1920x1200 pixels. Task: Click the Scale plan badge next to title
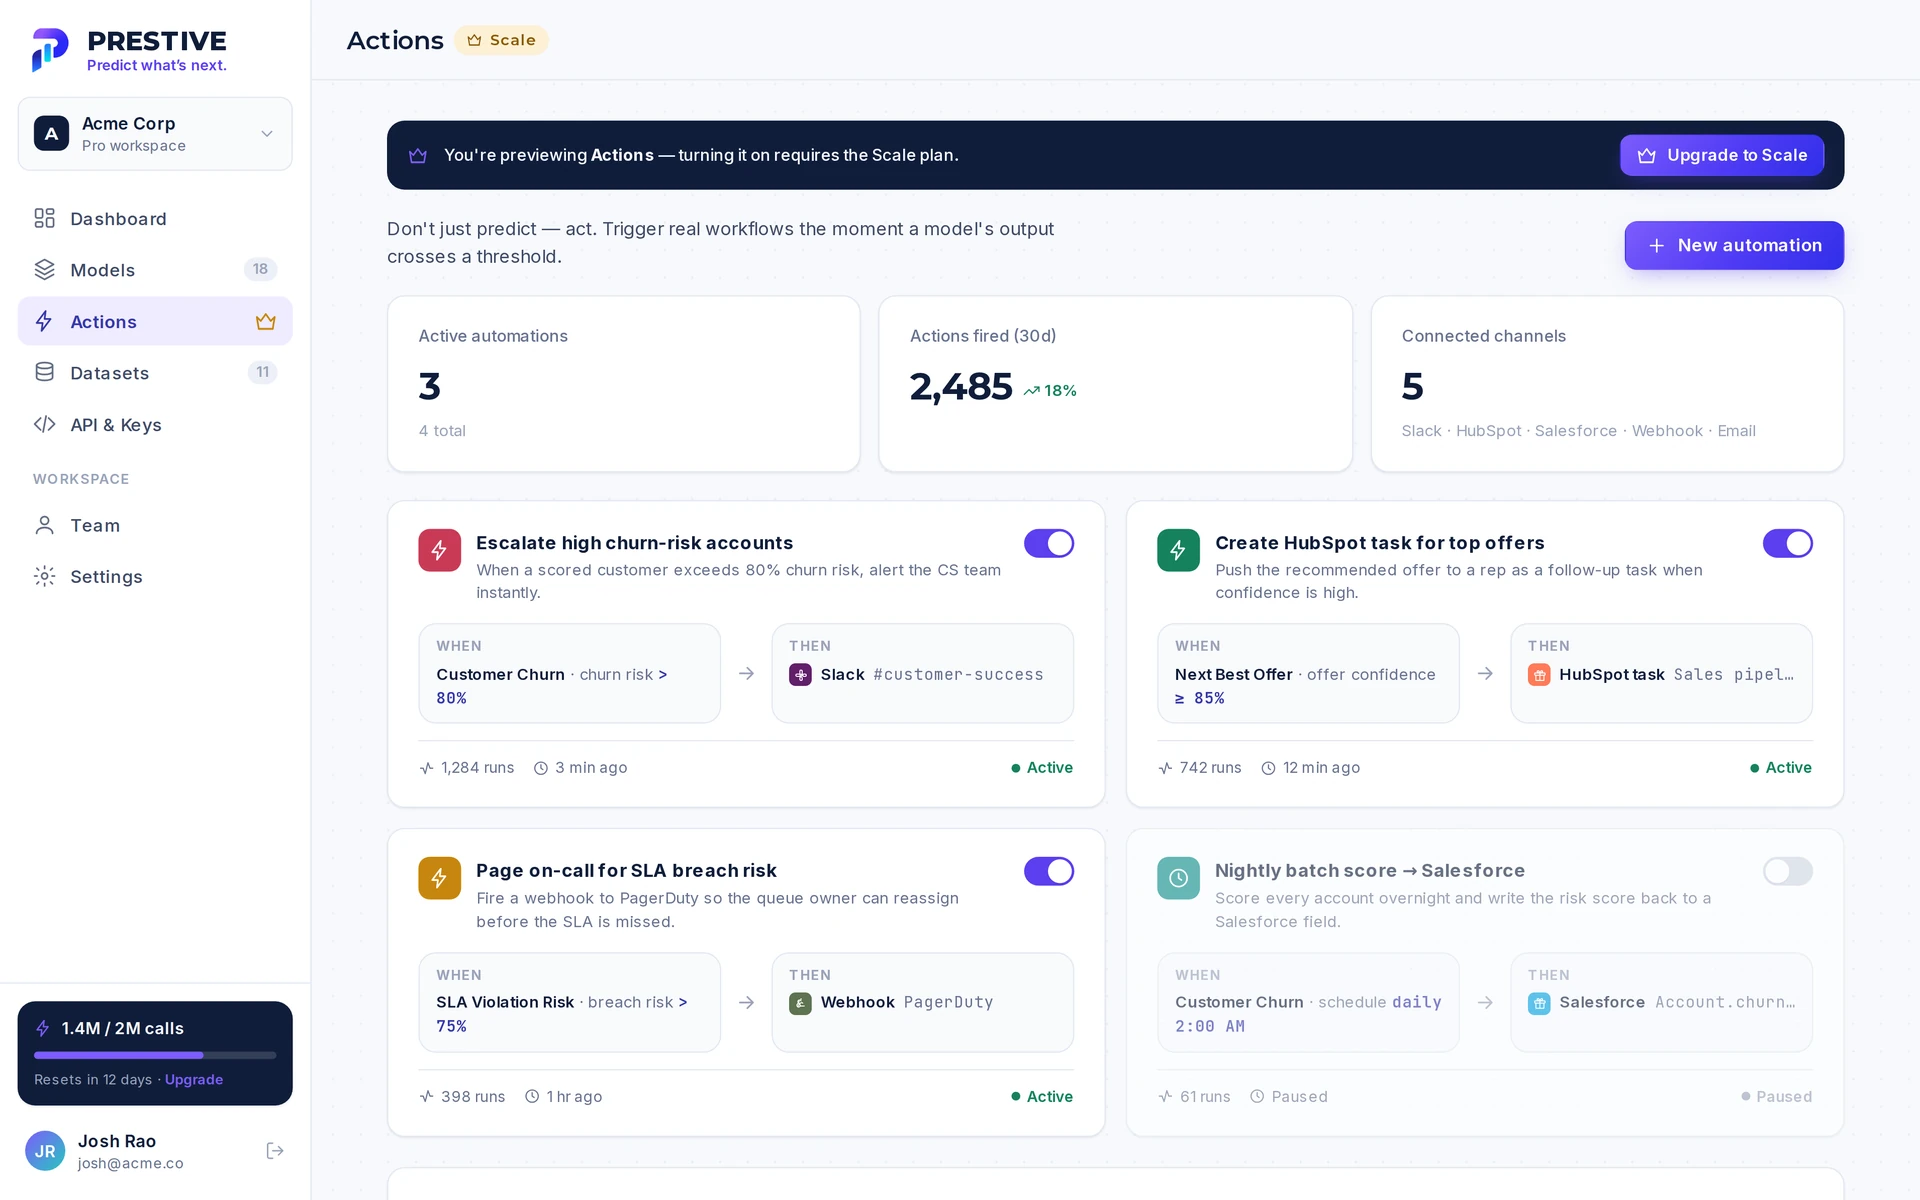tap(501, 40)
